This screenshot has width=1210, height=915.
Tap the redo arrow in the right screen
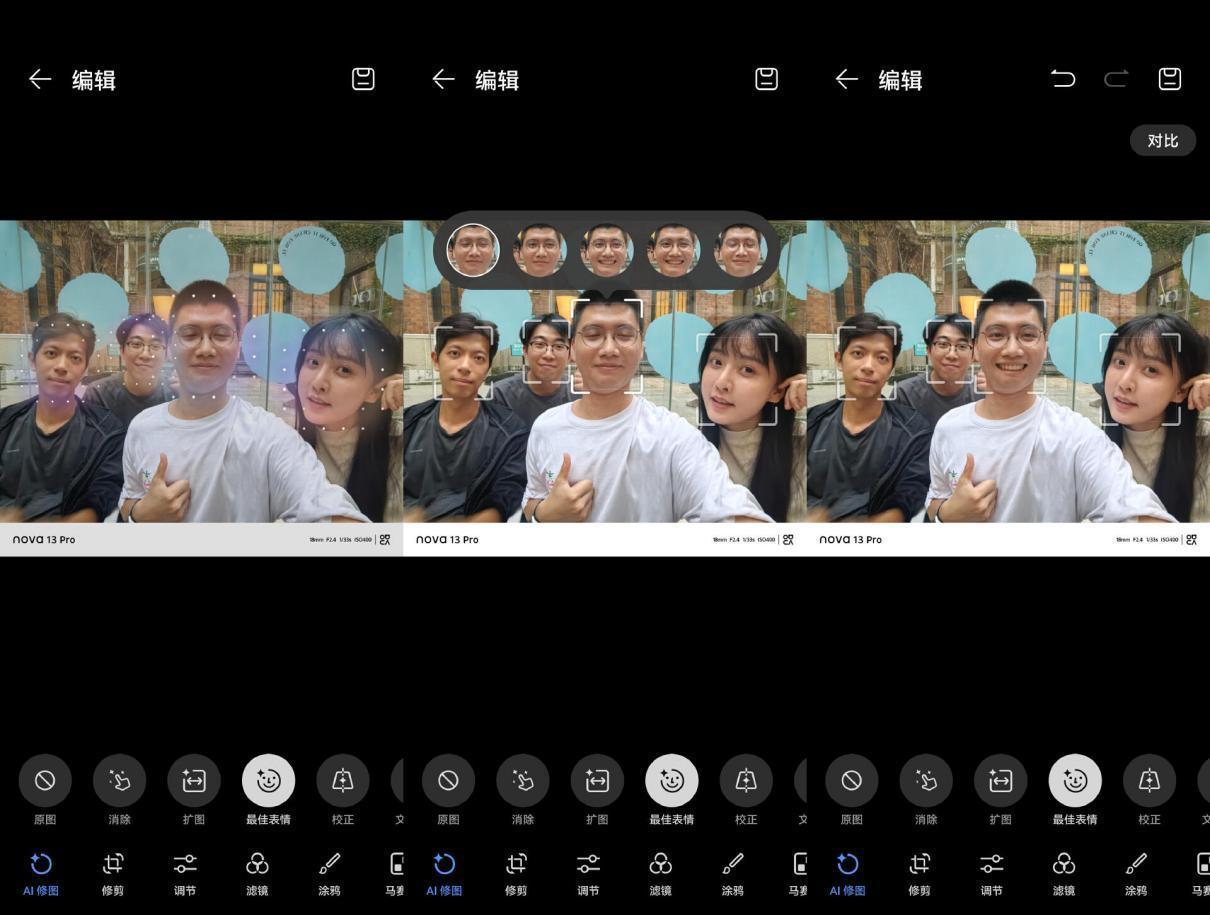[1116, 79]
